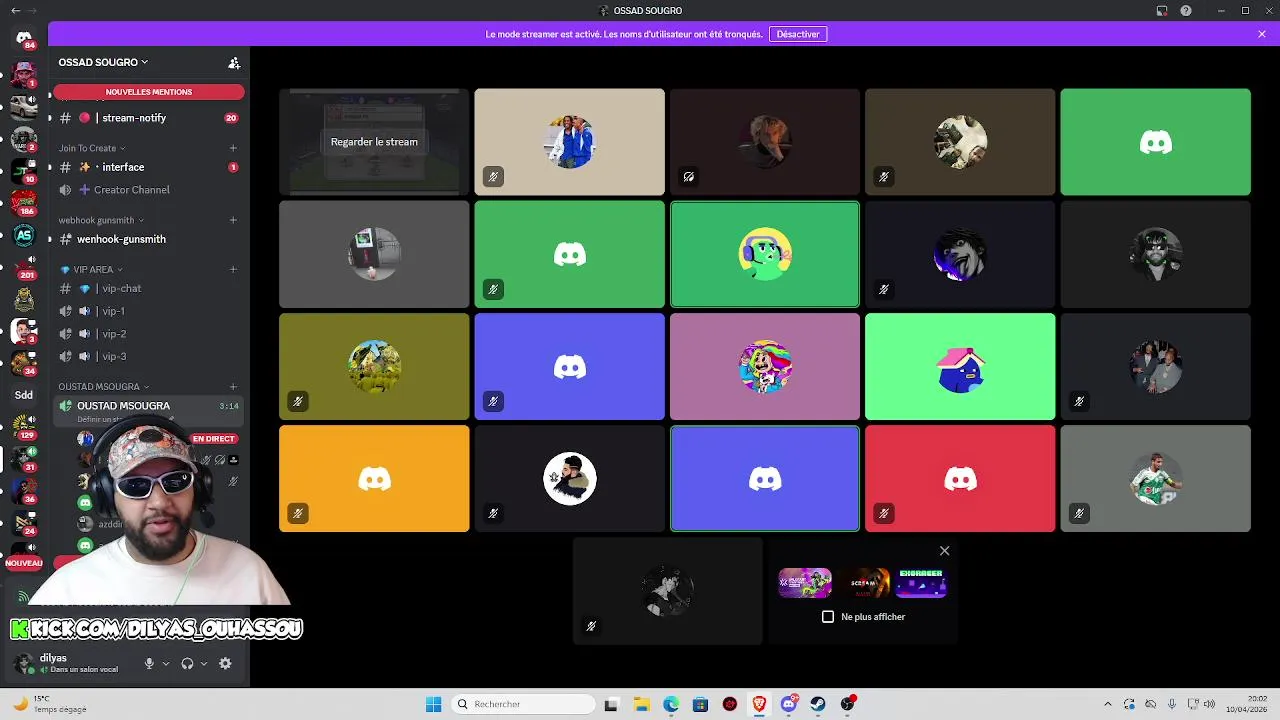Open the invite people icon beside OSSAD SOUGRO
Screen dimensions: 1280x720
click(234, 63)
